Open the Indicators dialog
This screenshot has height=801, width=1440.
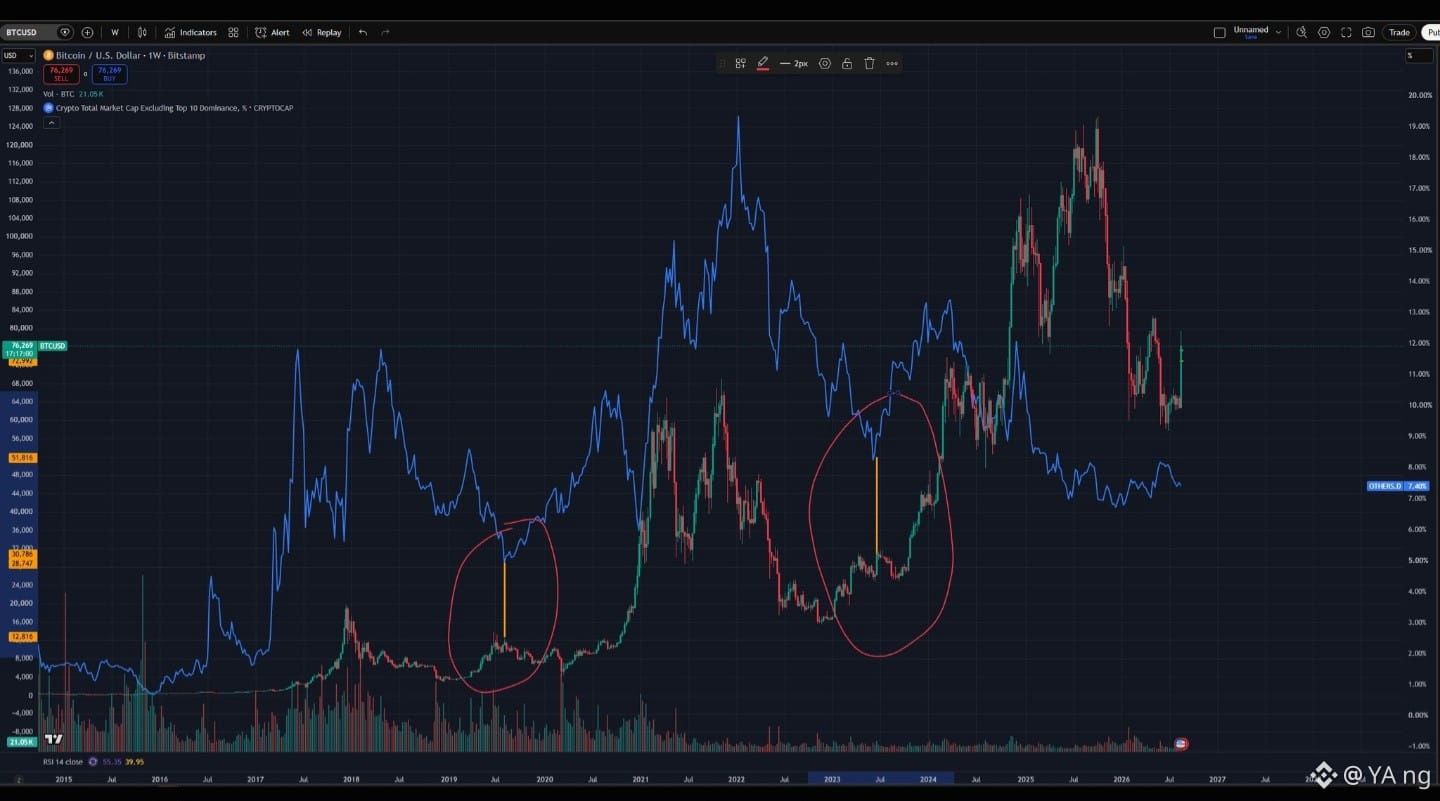(x=191, y=33)
